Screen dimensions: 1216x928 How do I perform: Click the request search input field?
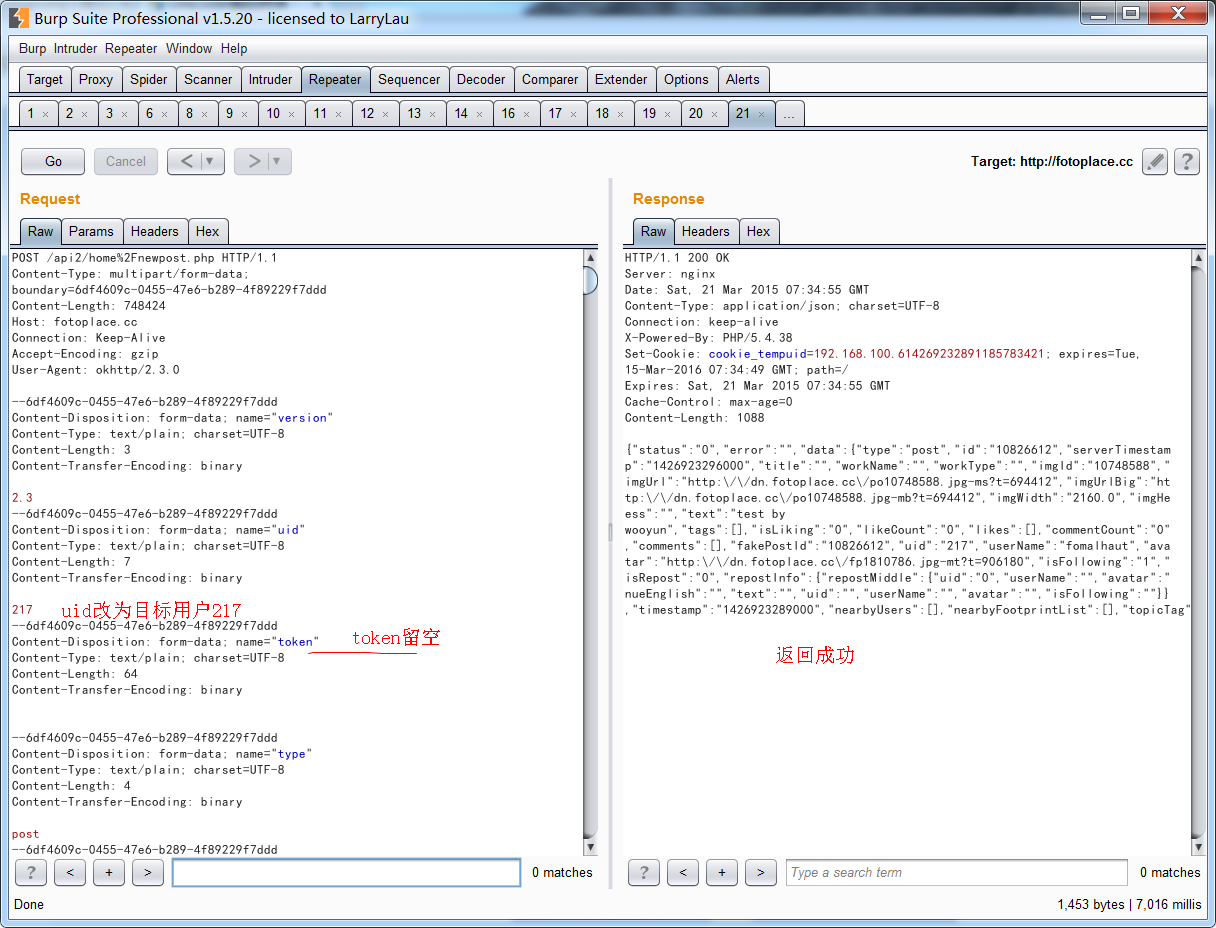(346, 872)
